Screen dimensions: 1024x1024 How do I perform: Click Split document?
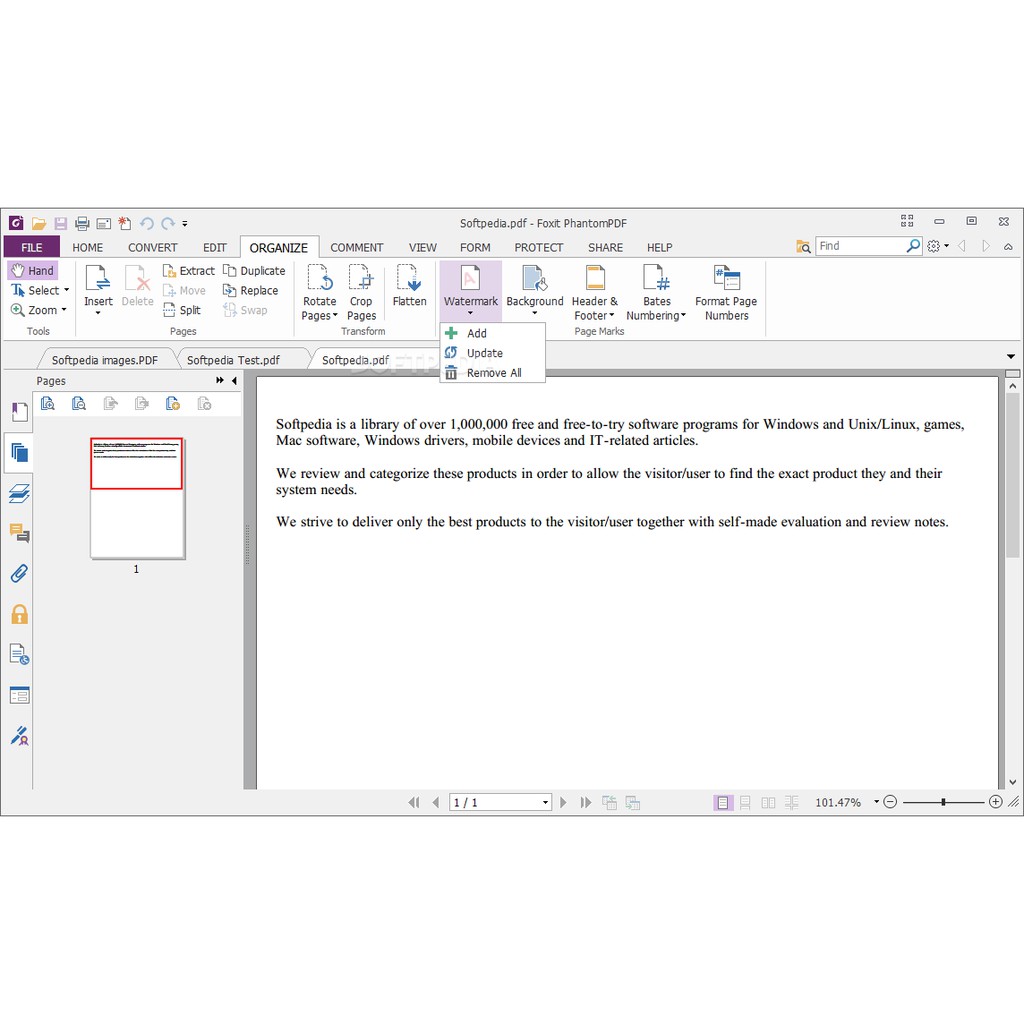tap(182, 310)
